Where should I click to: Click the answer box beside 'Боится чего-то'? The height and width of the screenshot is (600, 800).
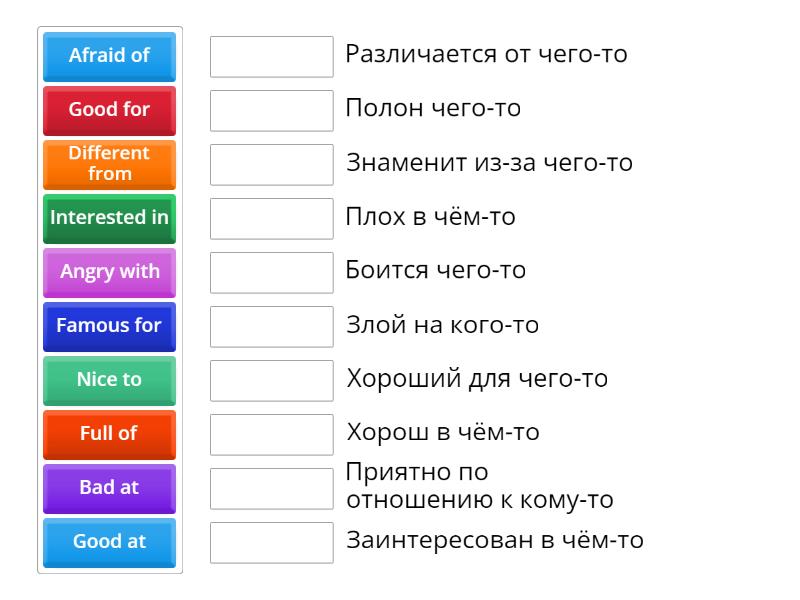coord(271,271)
